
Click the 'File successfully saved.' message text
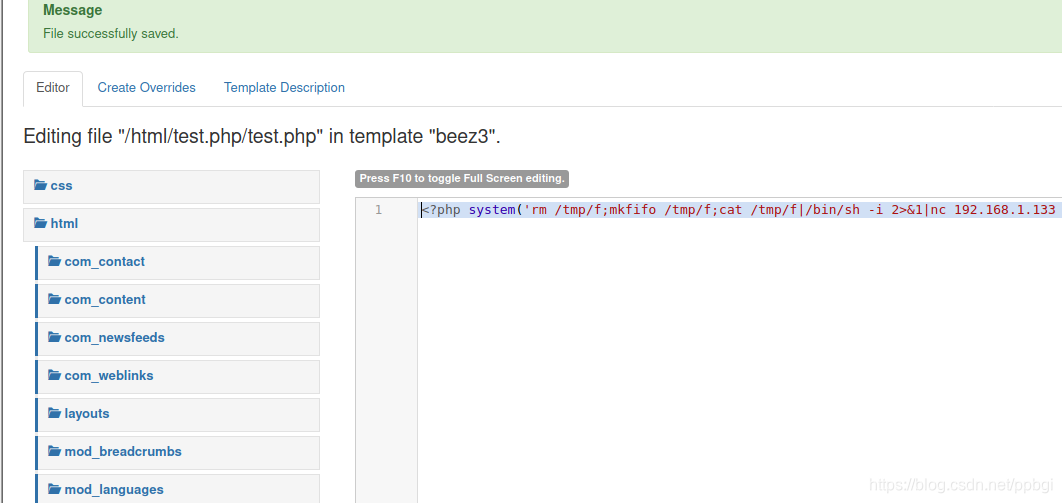110,33
